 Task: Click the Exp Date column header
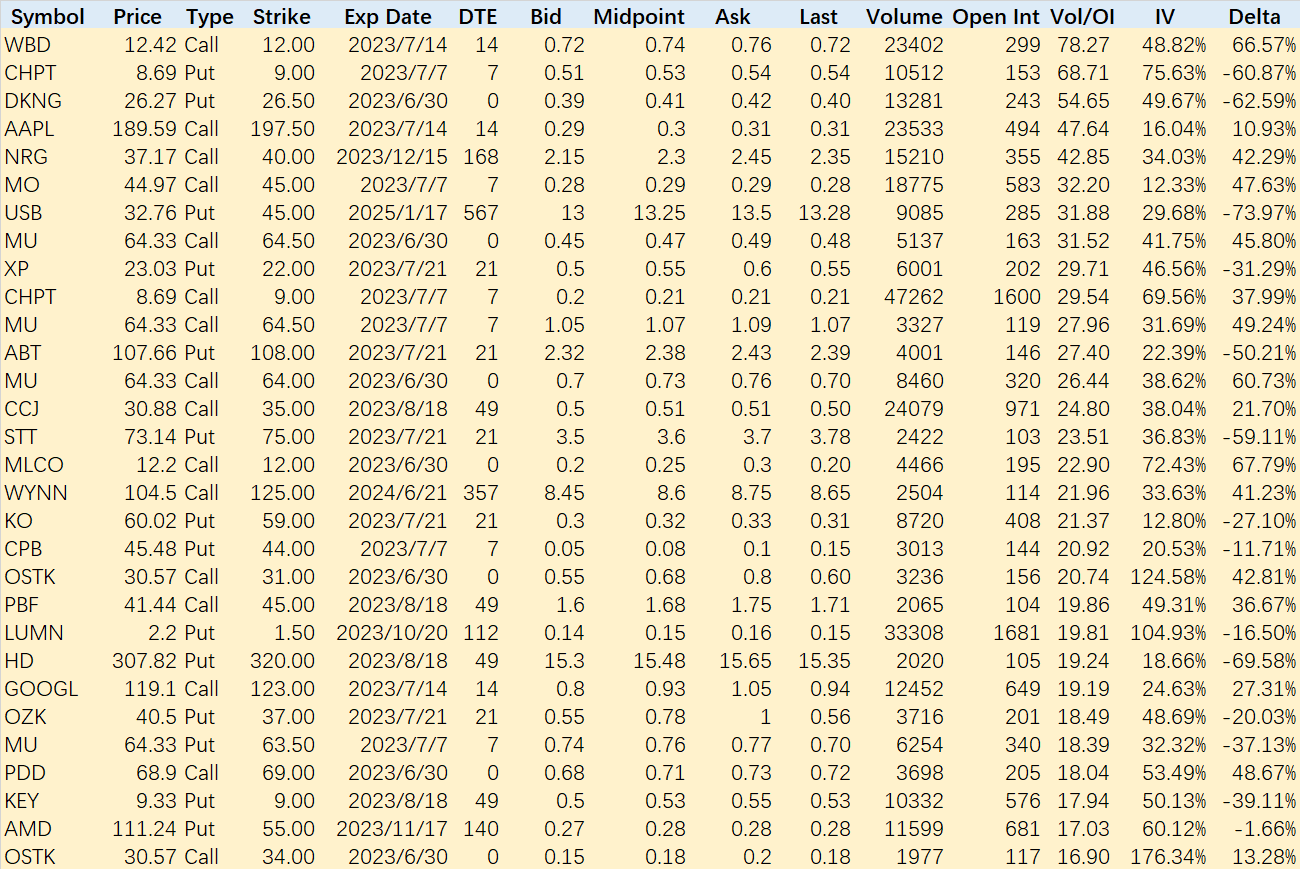[x=387, y=17]
